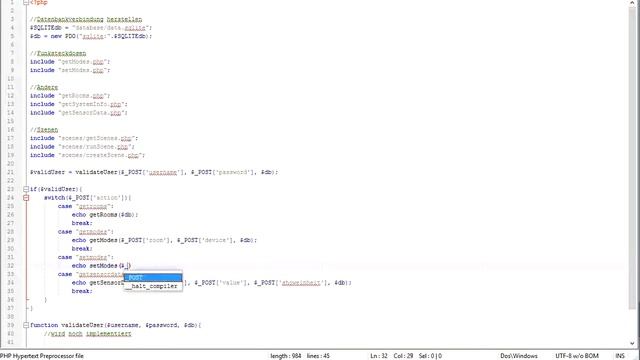Click the //wird noch implementiert comment
This screenshot has height=360, width=640.
coord(88,333)
